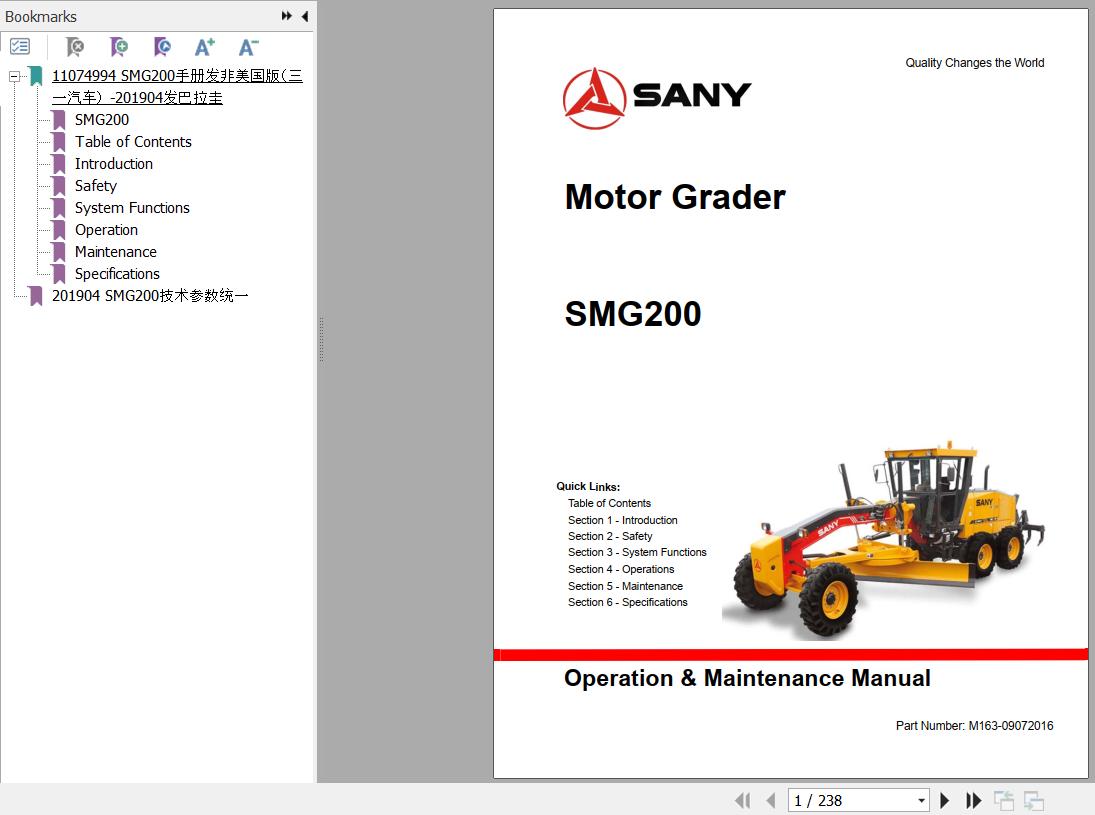Click the panel splitter handle beside Bookmarks
The width and height of the screenshot is (1095, 815).
pos(321,340)
